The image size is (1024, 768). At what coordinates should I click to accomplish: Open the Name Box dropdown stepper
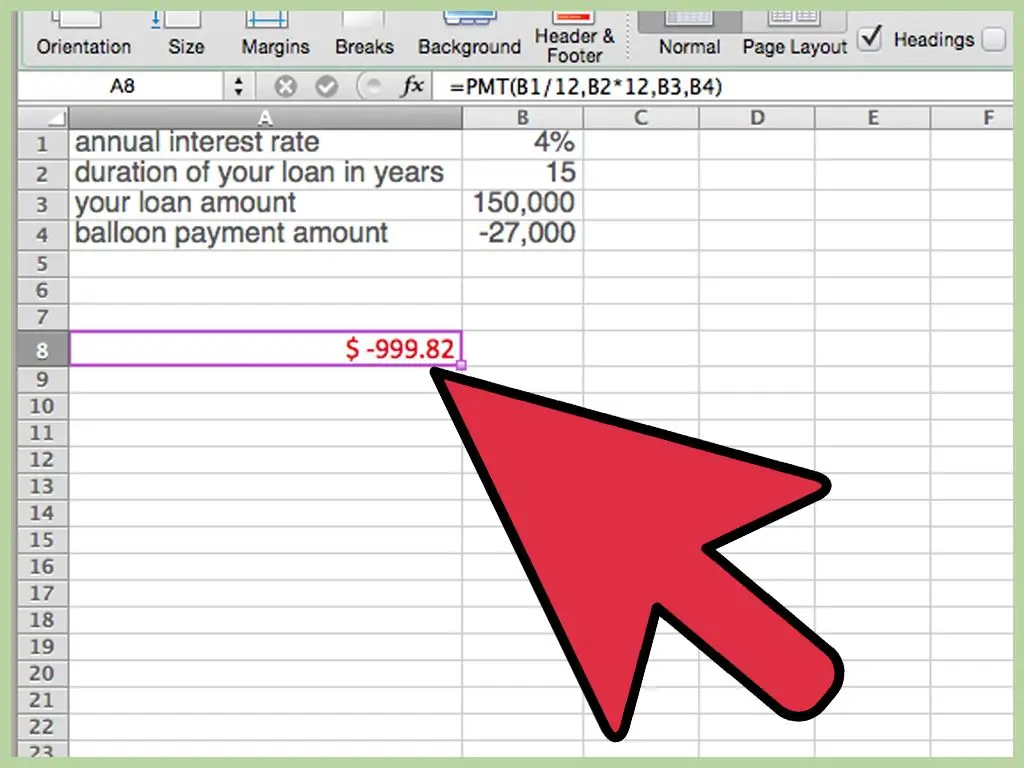tap(238, 86)
